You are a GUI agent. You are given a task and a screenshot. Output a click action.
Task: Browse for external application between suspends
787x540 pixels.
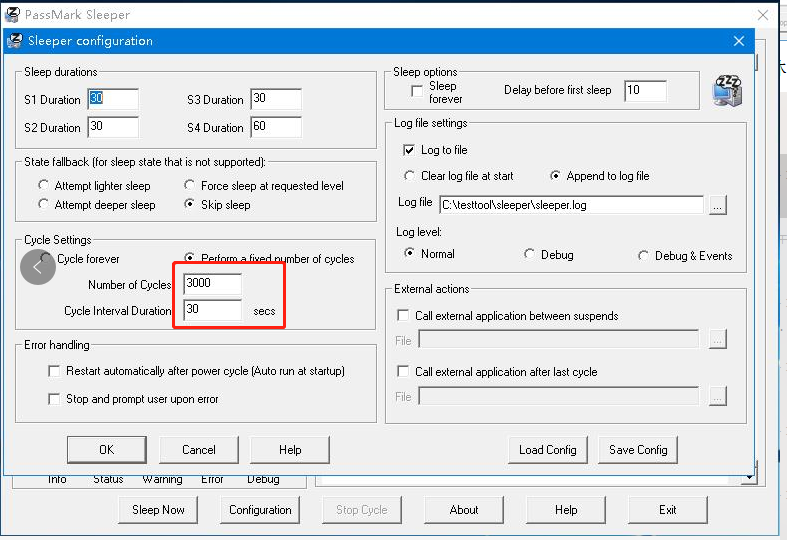pos(717,340)
